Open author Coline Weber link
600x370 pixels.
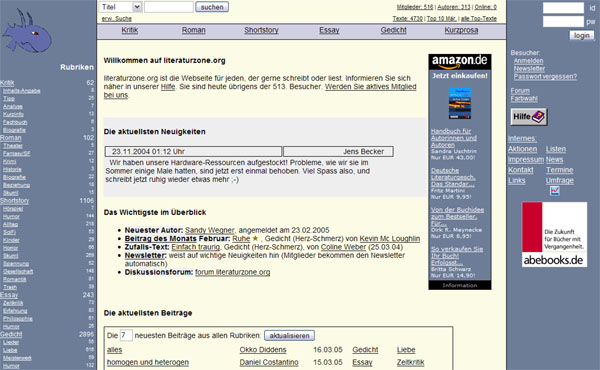(x=343, y=247)
